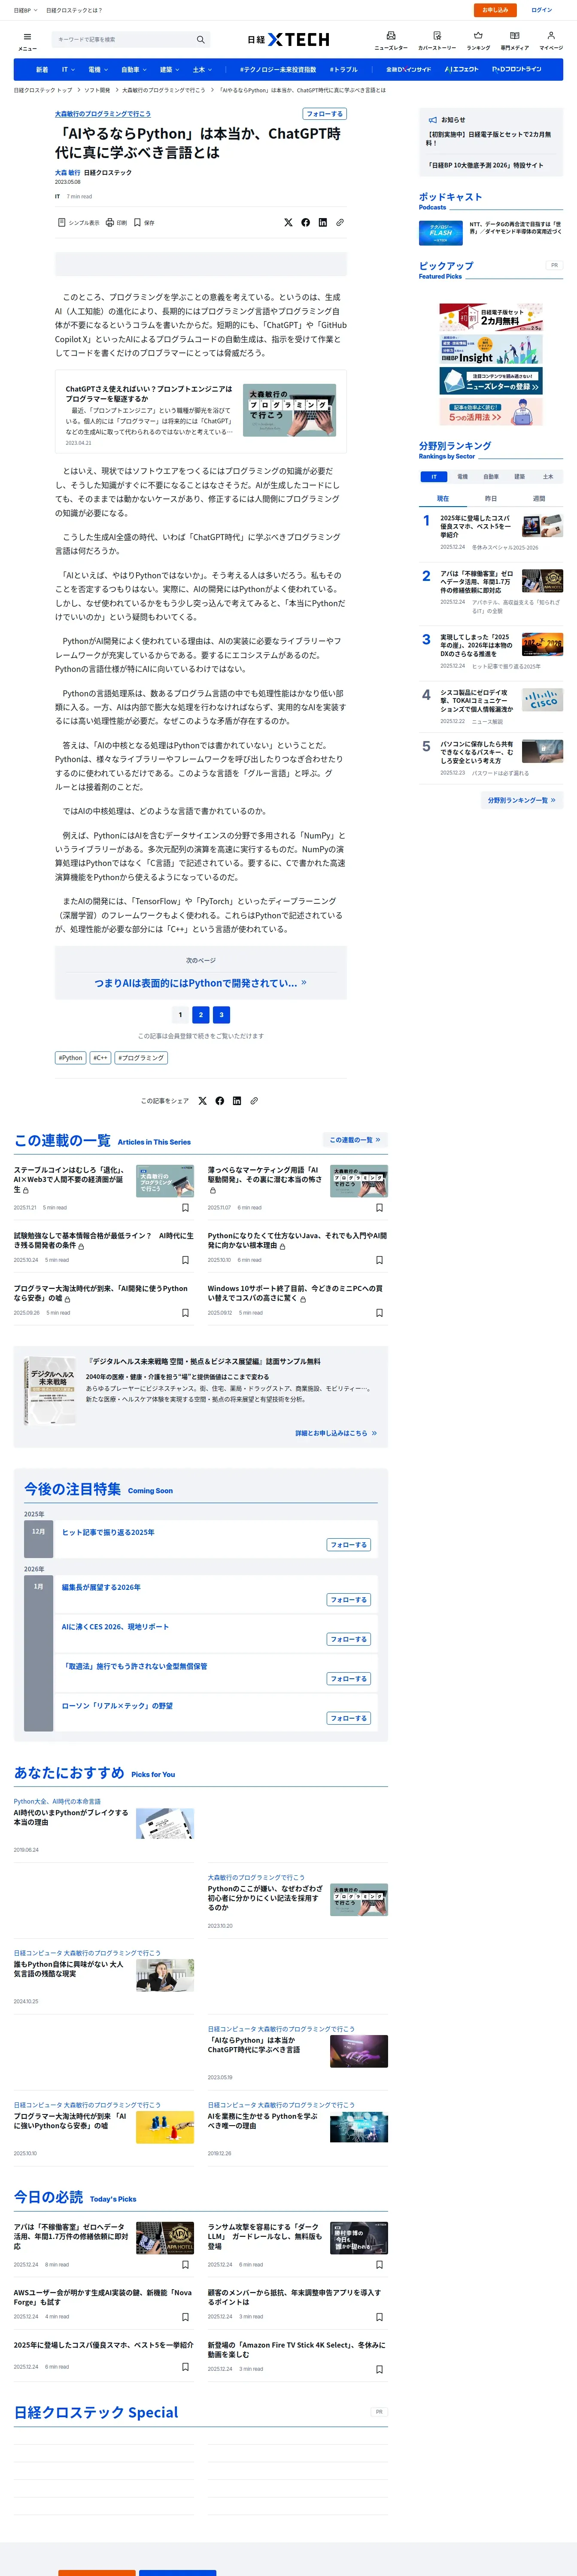Expand the 土木 menu in navbar
The image size is (577, 2576).
pos(203,70)
